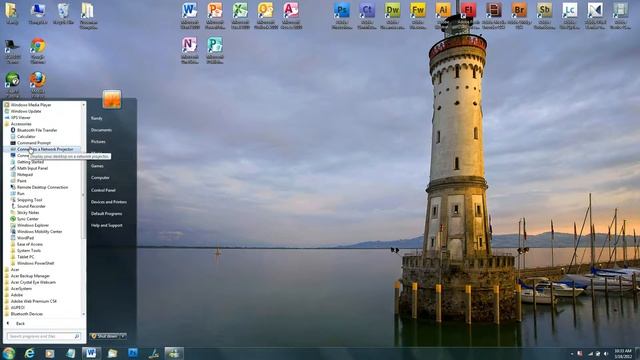
Task: Open Remote Desktop Connection
Action: [x=42, y=187]
